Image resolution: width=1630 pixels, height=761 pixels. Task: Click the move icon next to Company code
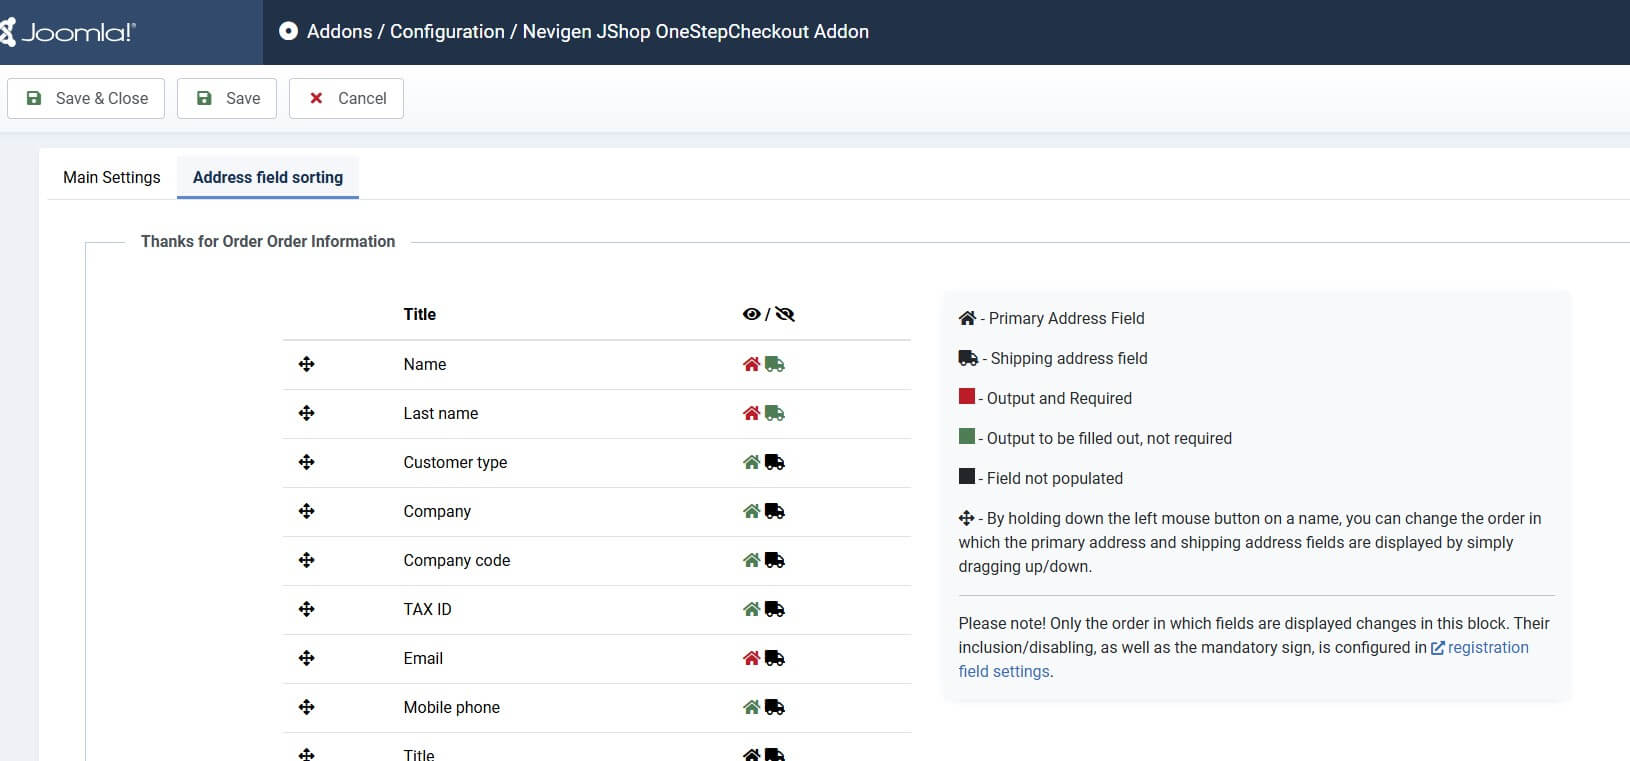coord(307,560)
